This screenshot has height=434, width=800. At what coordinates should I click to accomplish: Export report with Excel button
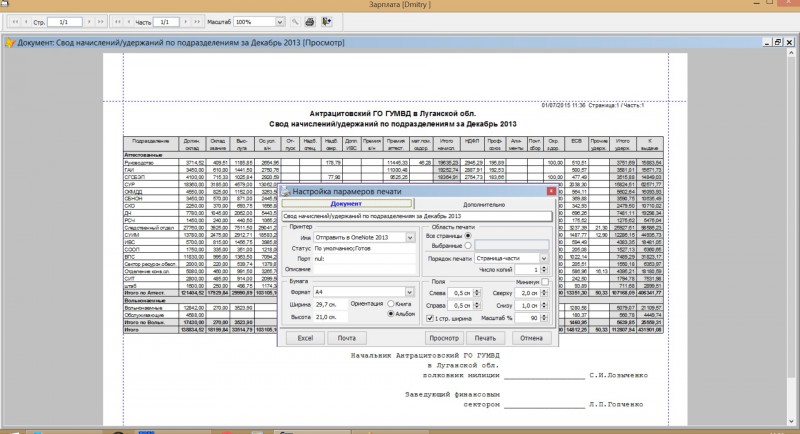pyautogui.click(x=305, y=338)
